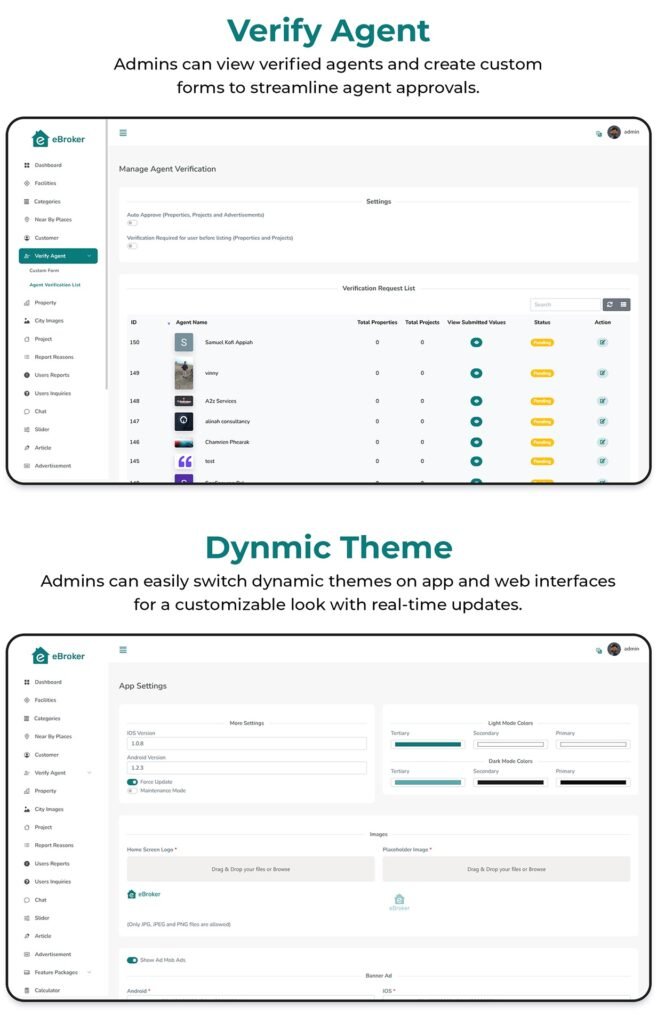This screenshot has width=657, height=1024.
Task: Open the eye icon for A2z Services row
Action: 476,401
